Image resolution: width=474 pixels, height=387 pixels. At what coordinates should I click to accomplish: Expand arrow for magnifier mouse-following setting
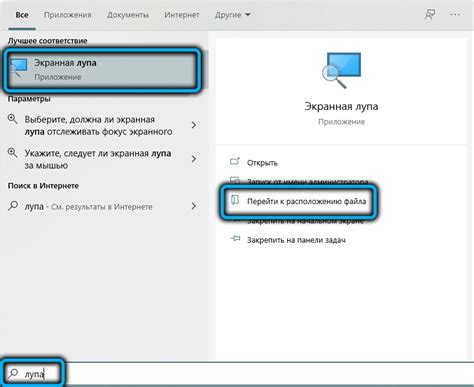click(x=194, y=159)
